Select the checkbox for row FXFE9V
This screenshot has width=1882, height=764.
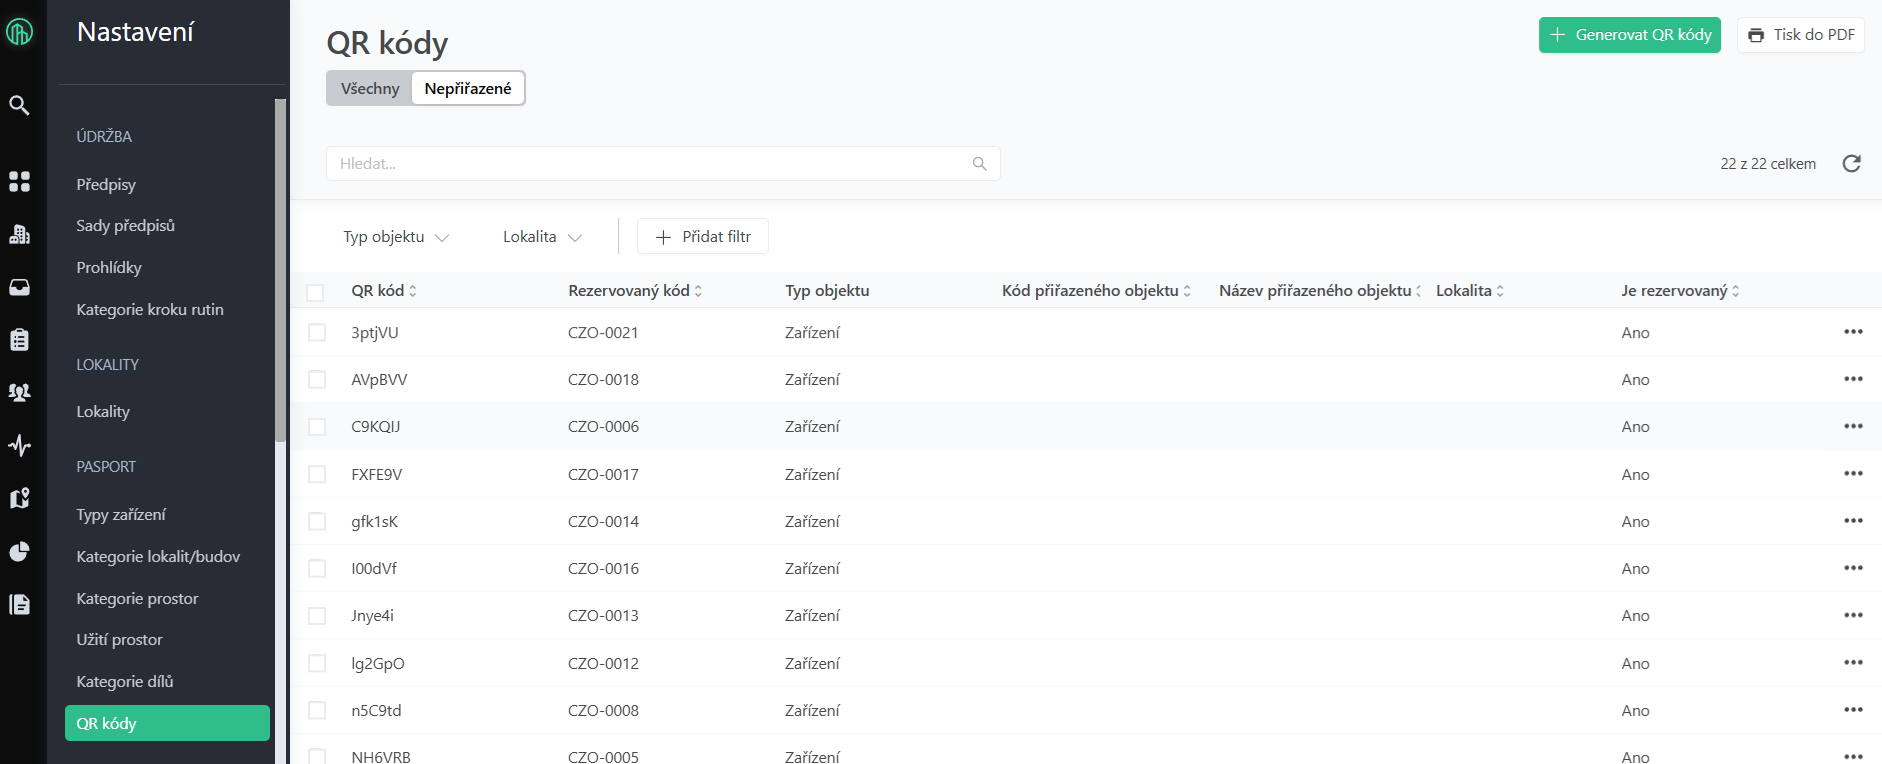tap(317, 474)
